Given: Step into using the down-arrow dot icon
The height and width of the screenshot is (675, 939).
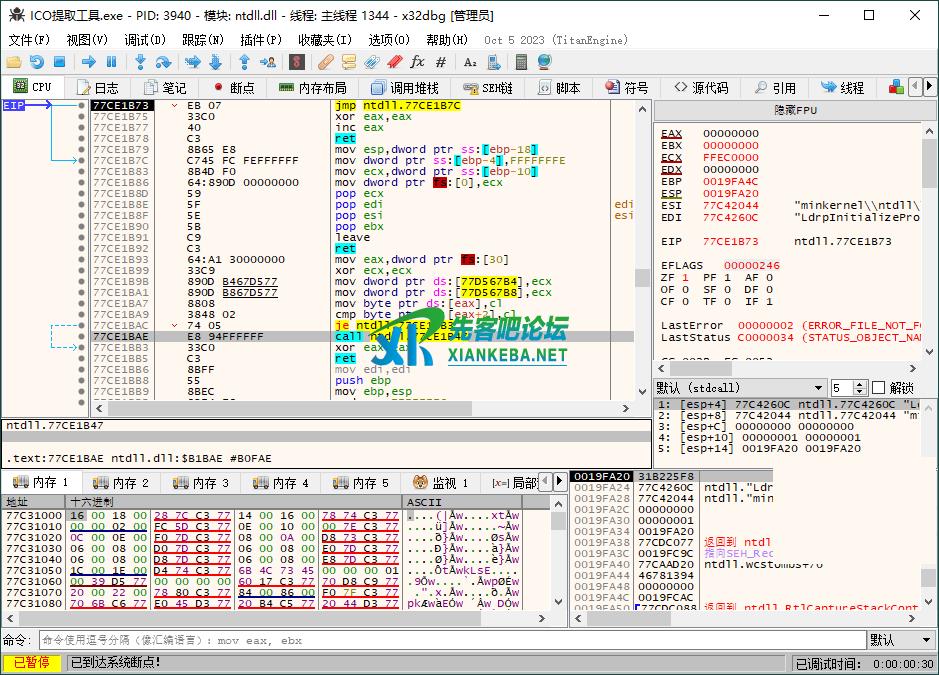Looking at the screenshot, I should click(140, 62).
